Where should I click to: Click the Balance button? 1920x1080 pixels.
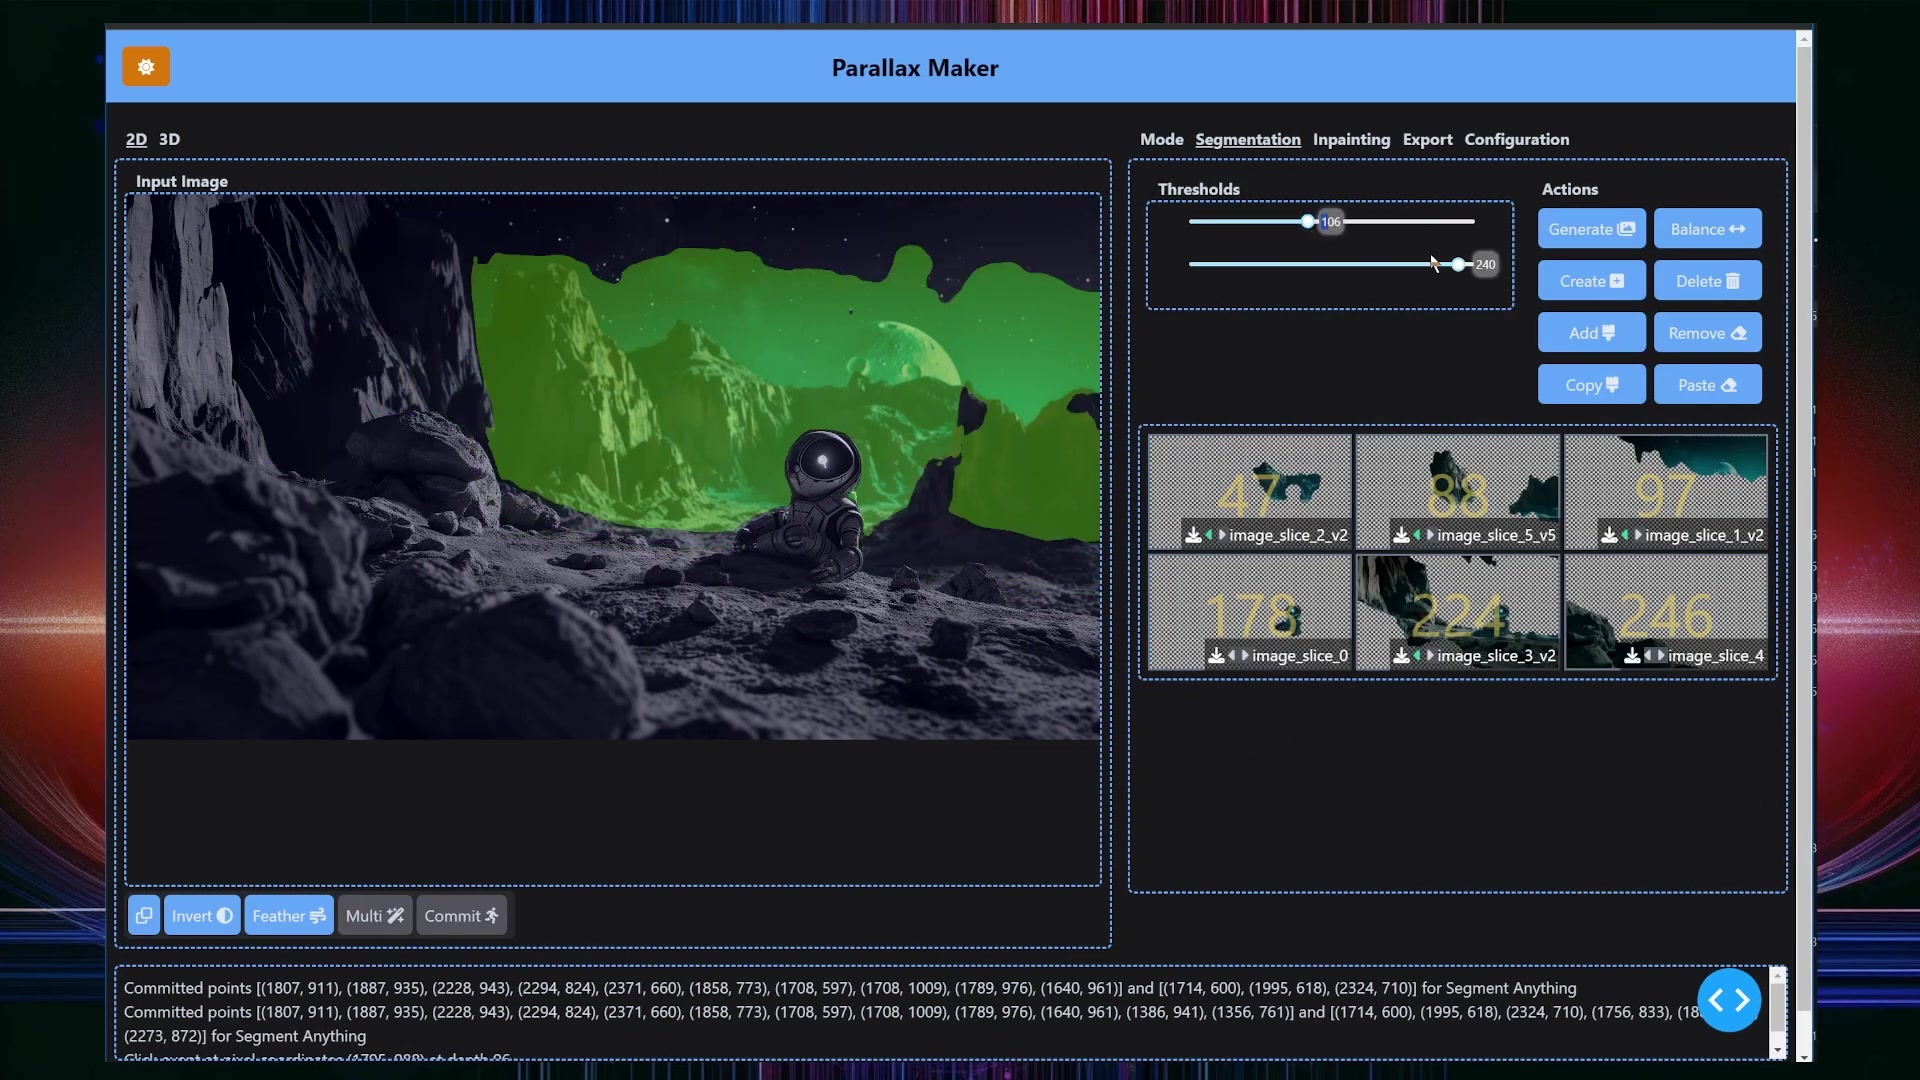tap(1707, 229)
